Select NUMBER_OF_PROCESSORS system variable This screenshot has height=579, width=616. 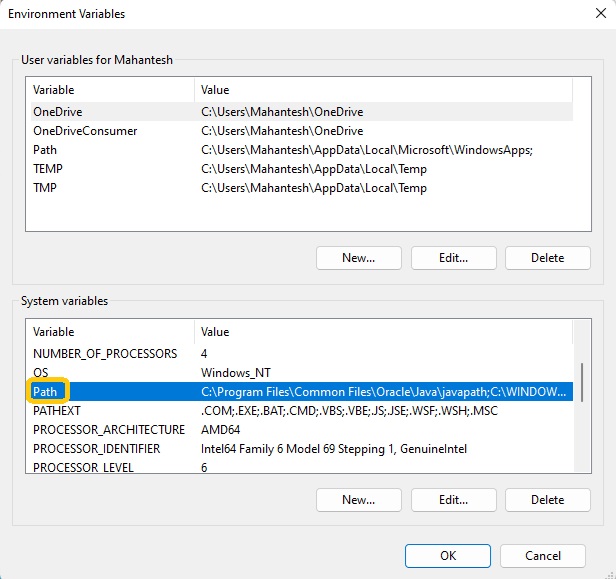(302, 354)
